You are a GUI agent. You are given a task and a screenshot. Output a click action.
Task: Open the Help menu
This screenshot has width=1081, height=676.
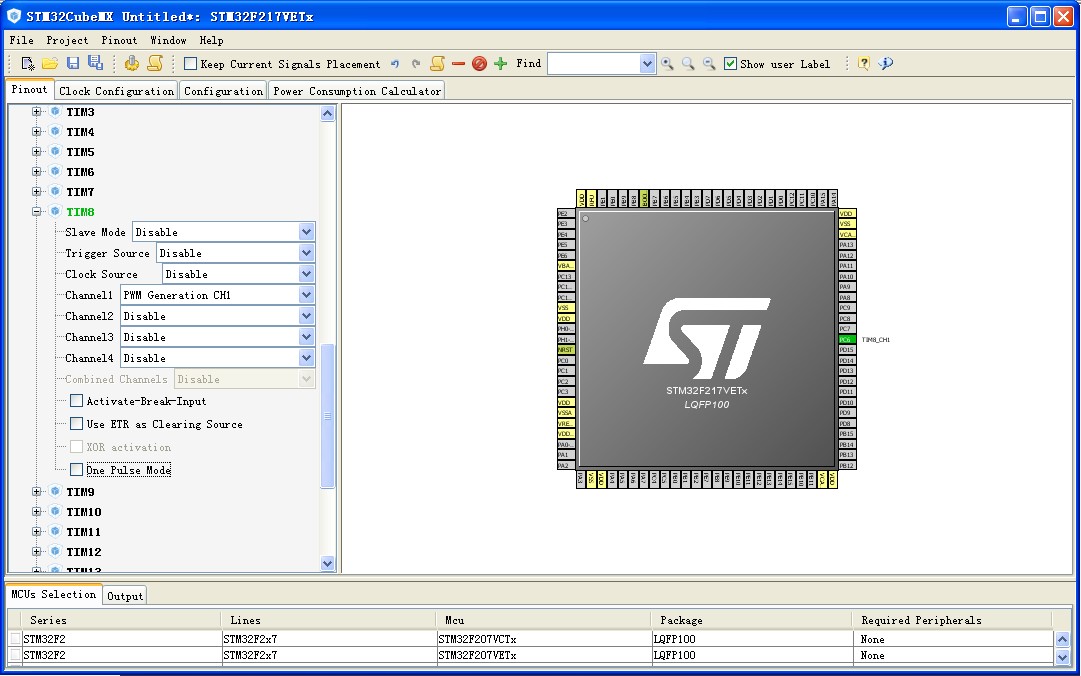click(211, 40)
